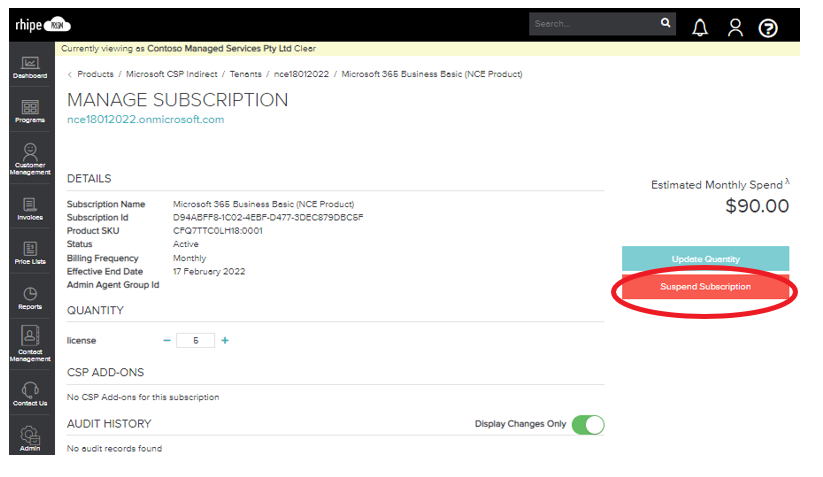
Task: Click the MANAGE SUBSCRIPTION heading
Action: [x=177, y=100]
